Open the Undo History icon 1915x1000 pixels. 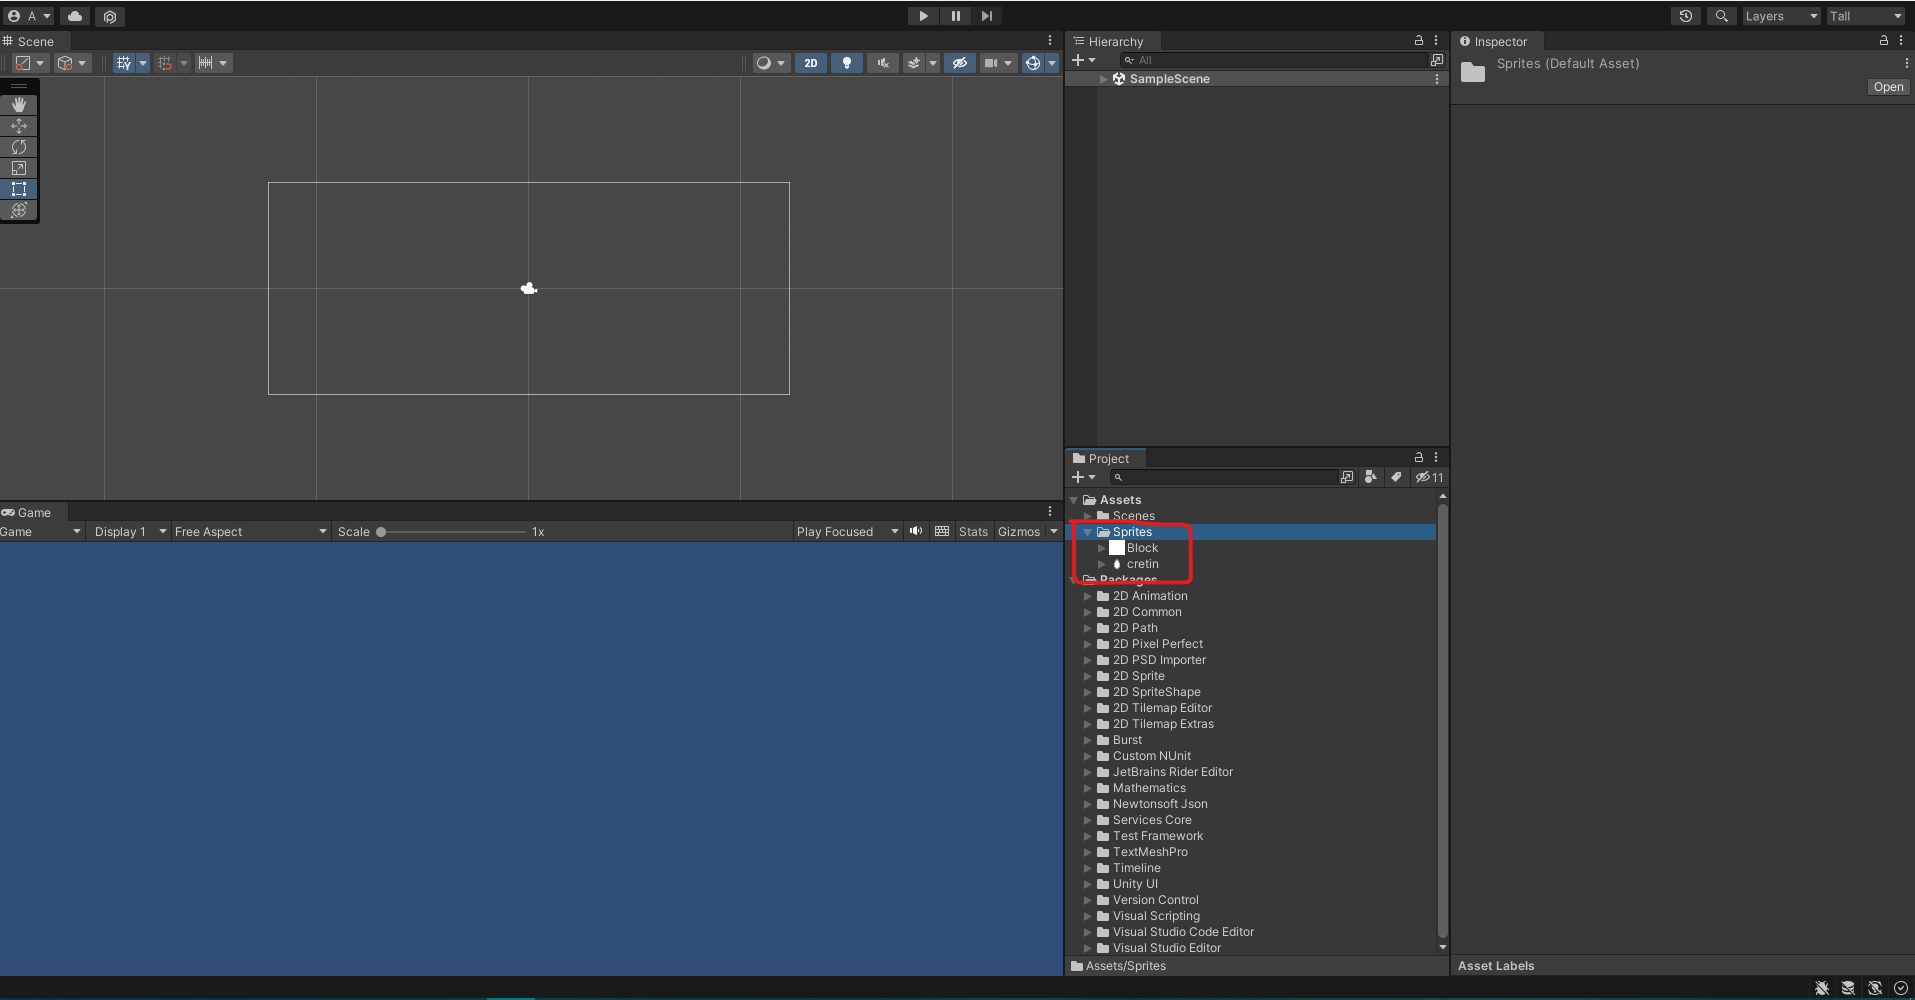1686,16
